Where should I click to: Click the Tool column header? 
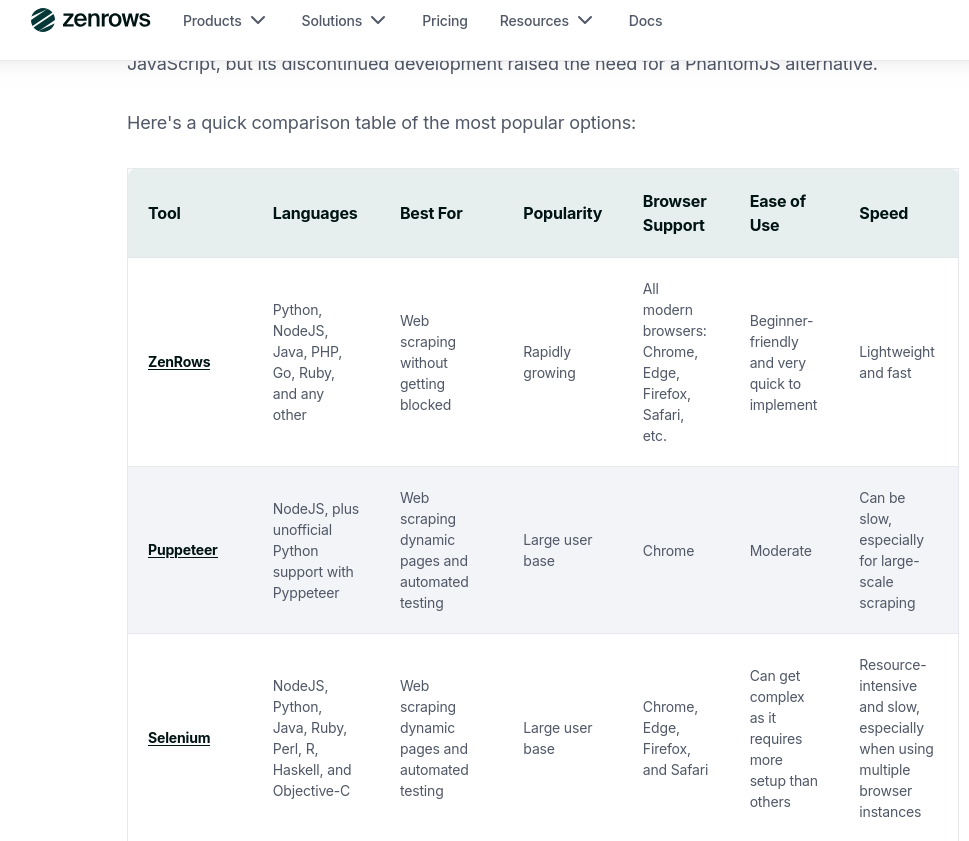(x=164, y=213)
